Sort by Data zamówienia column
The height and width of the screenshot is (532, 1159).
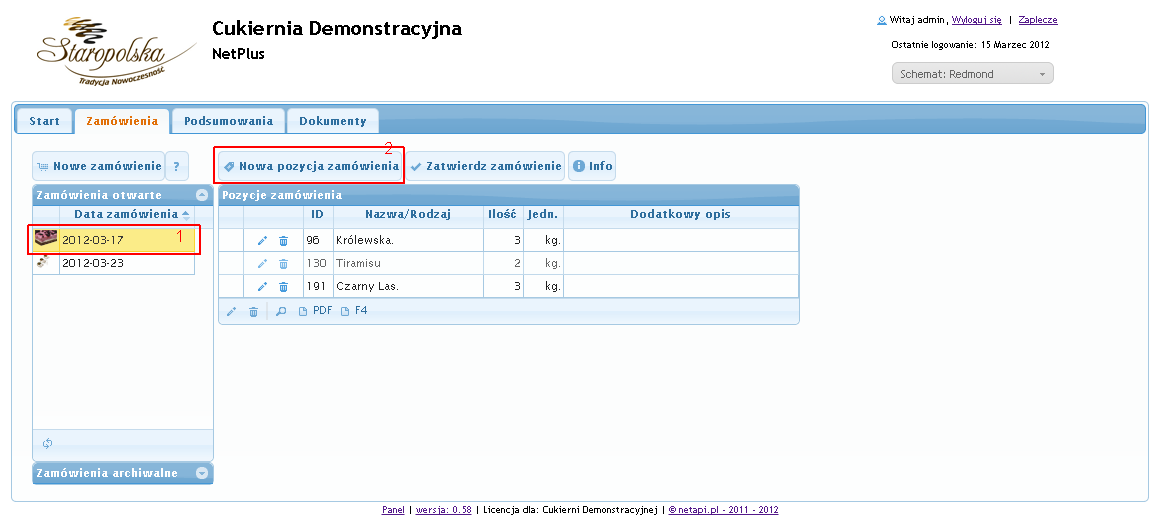(126, 214)
